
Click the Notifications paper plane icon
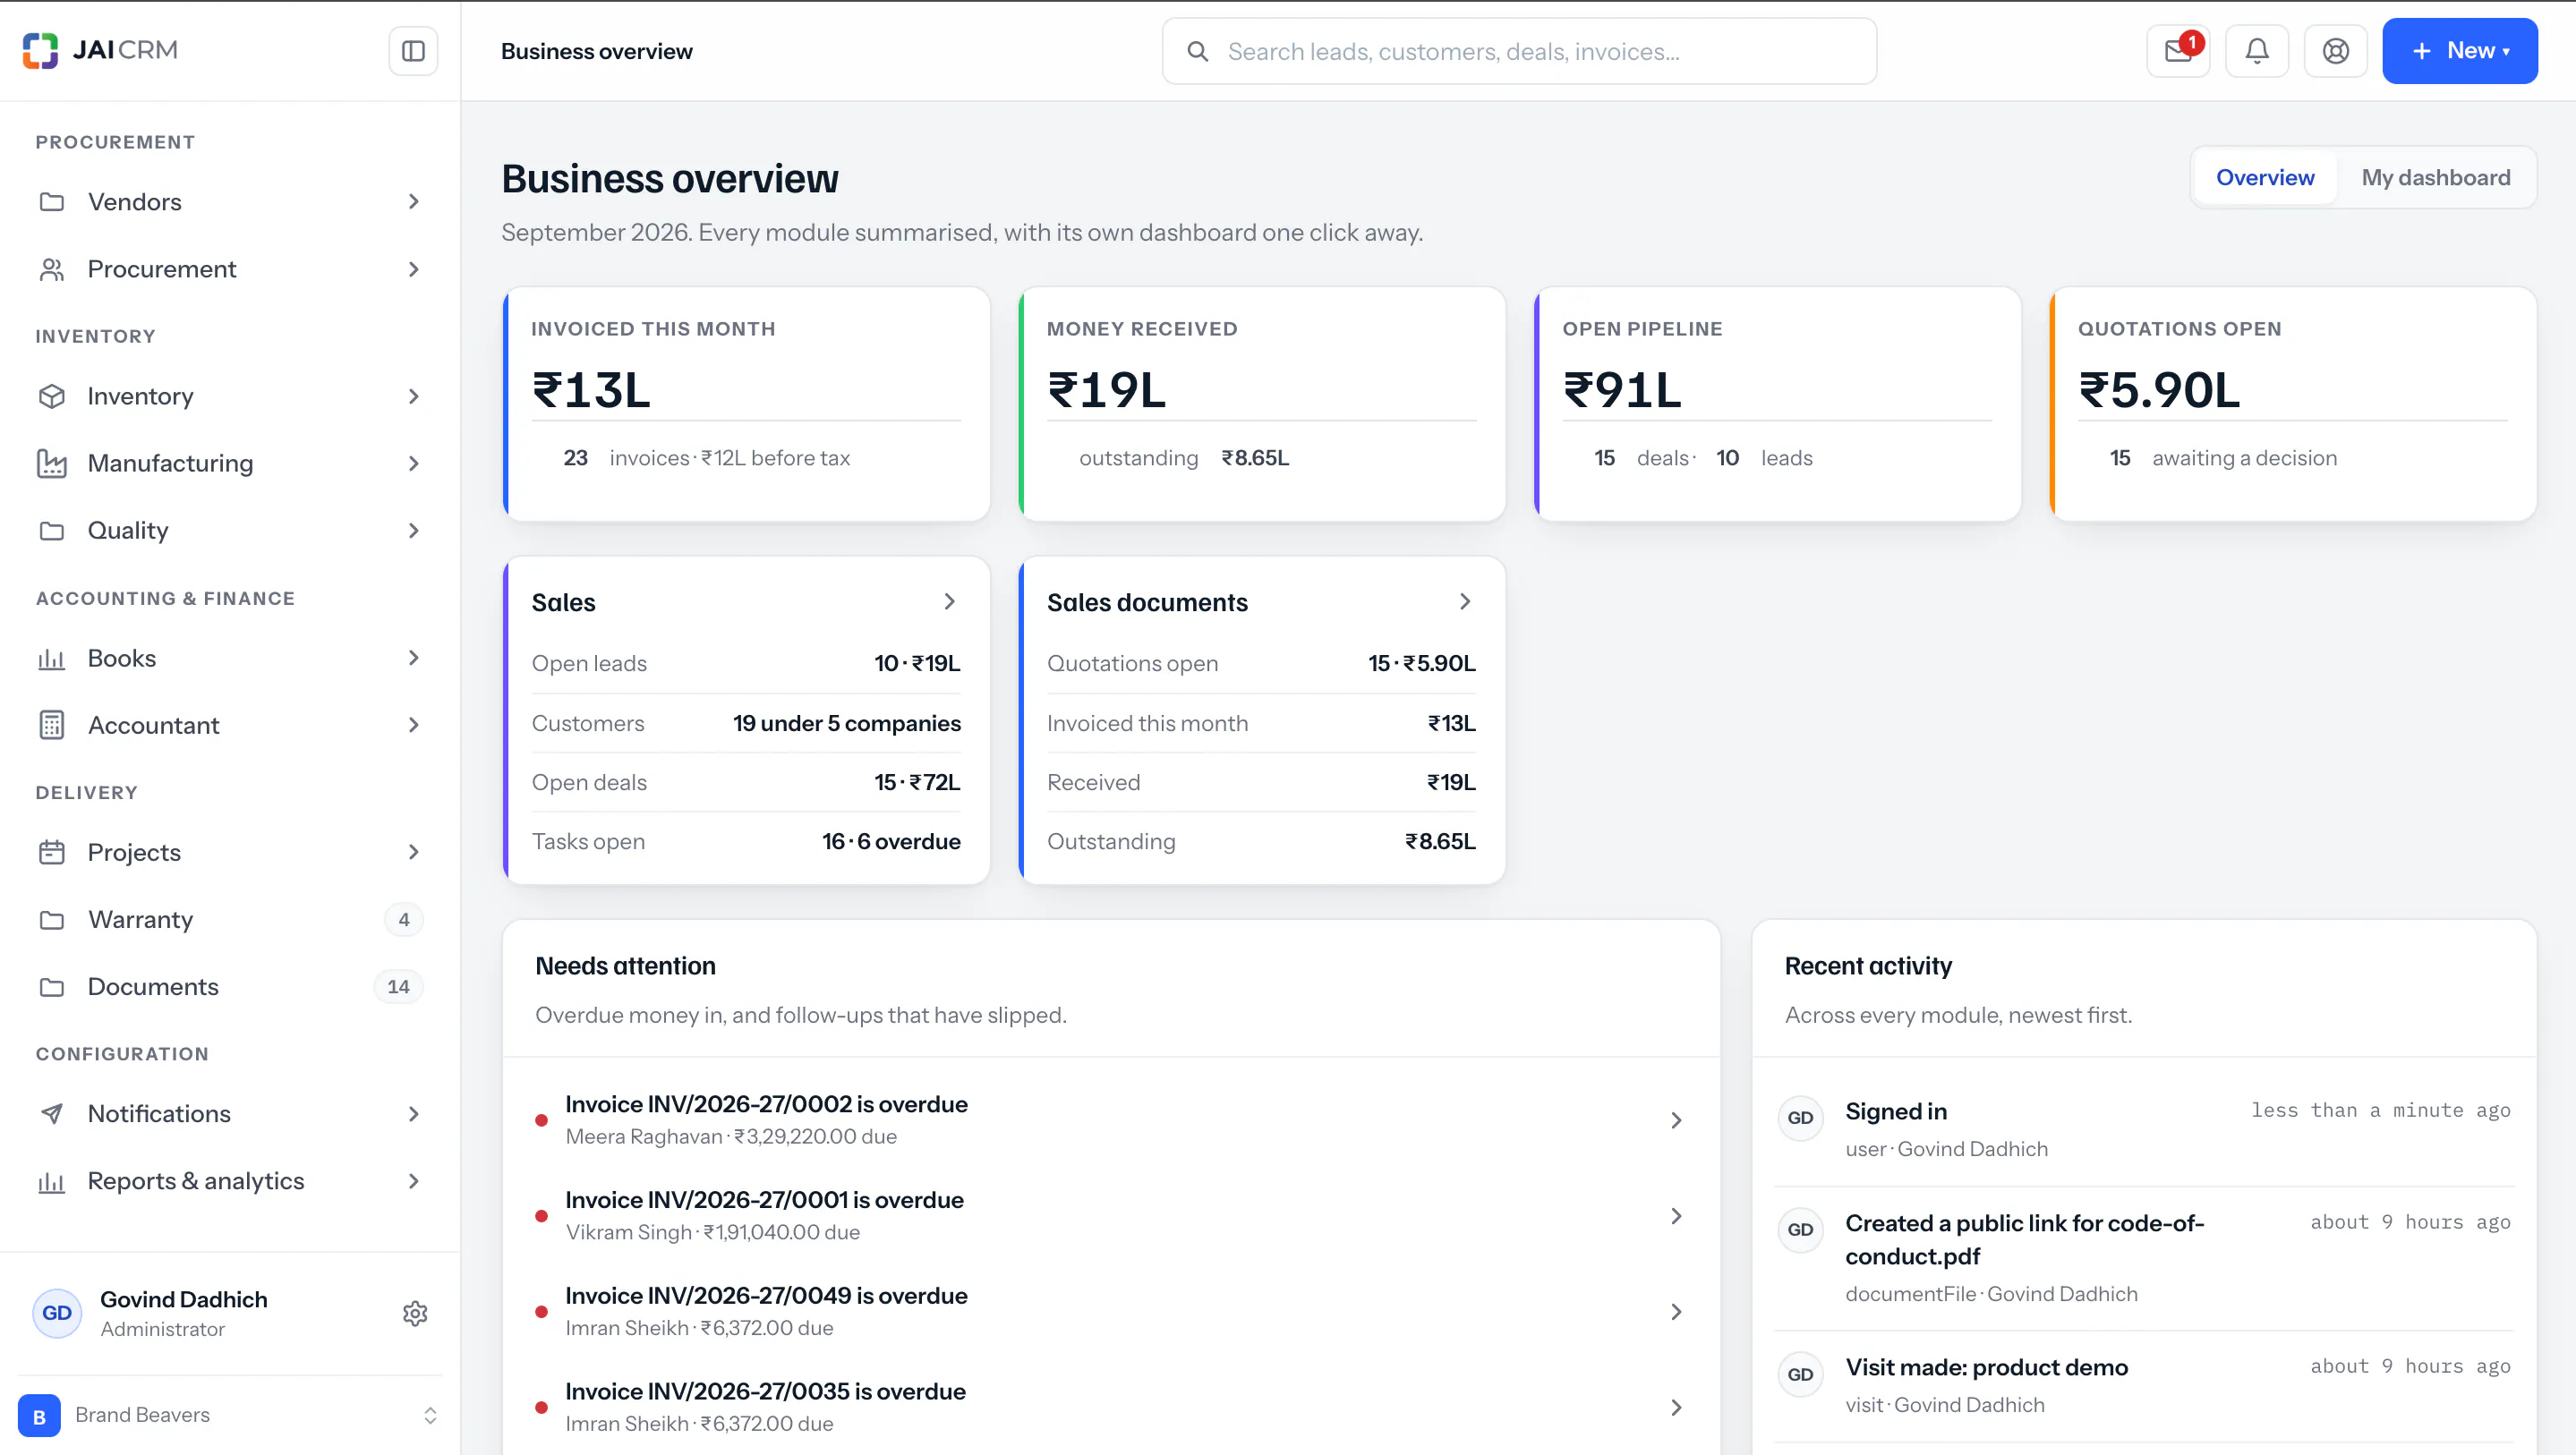[x=52, y=1113]
